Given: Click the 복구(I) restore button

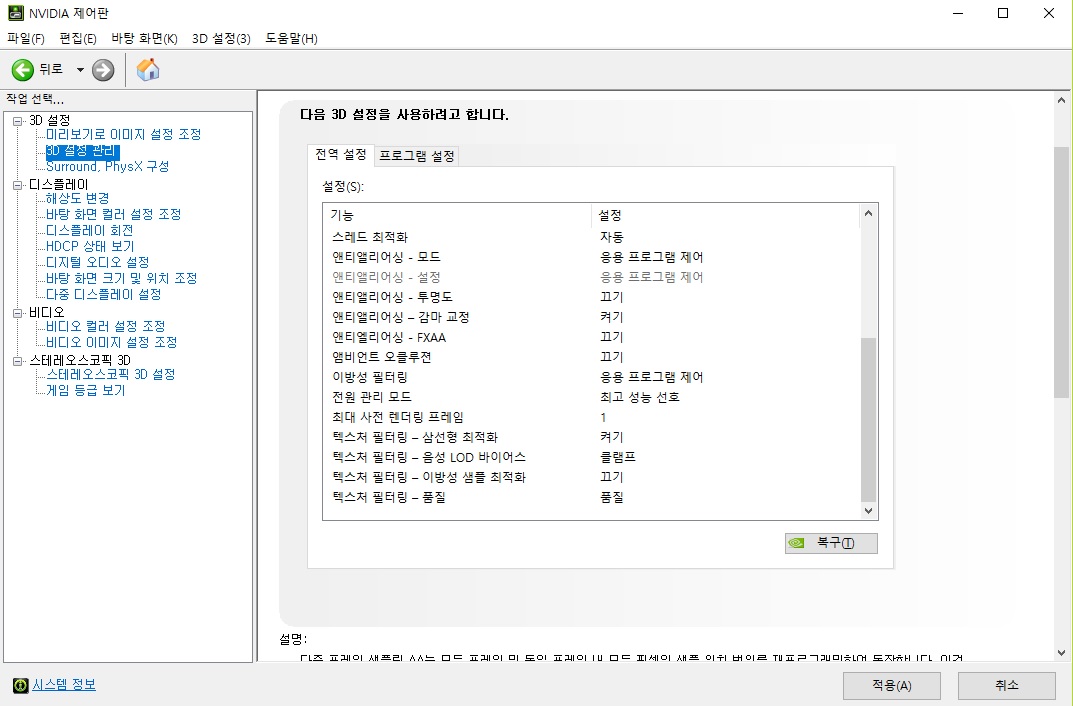Looking at the screenshot, I should tap(831, 543).
